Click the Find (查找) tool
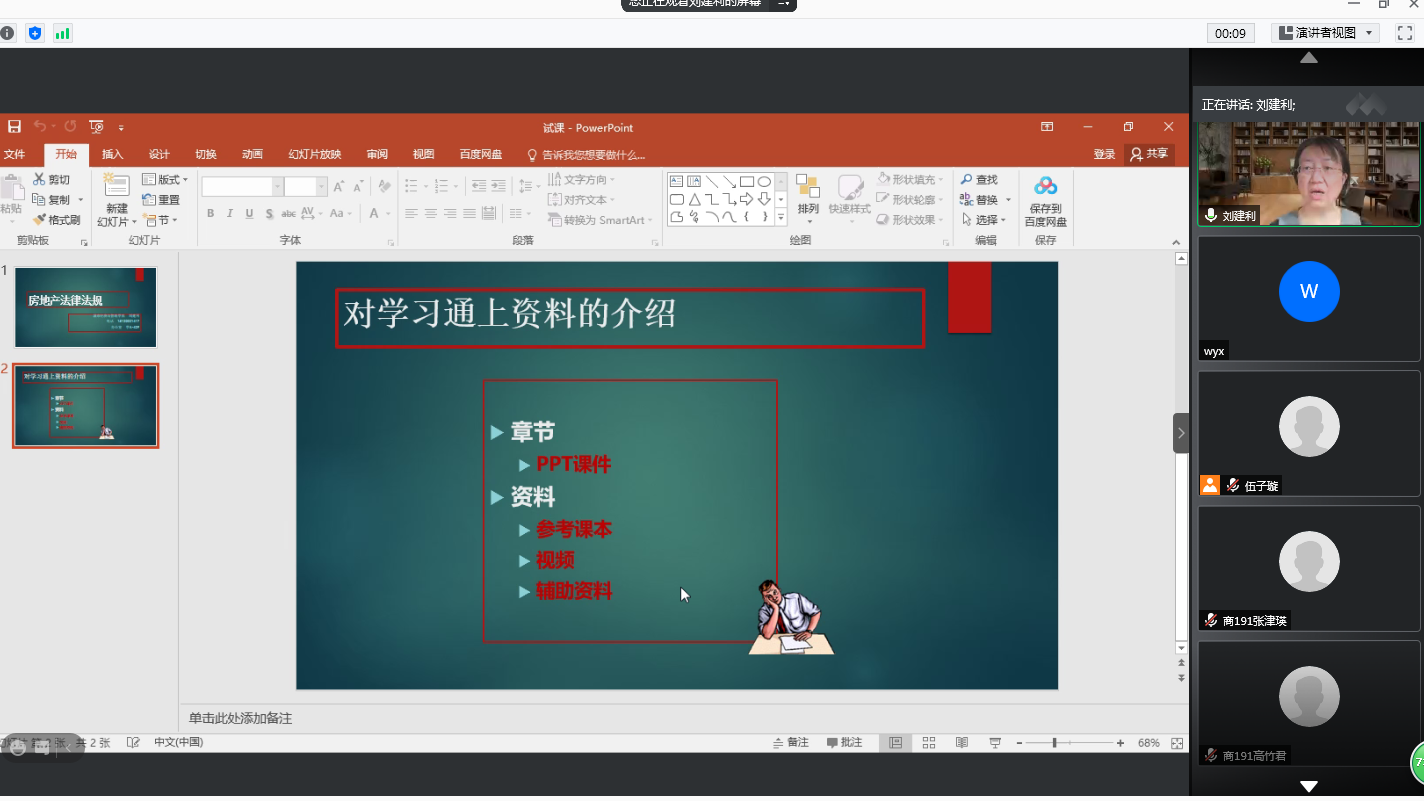 click(979, 179)
